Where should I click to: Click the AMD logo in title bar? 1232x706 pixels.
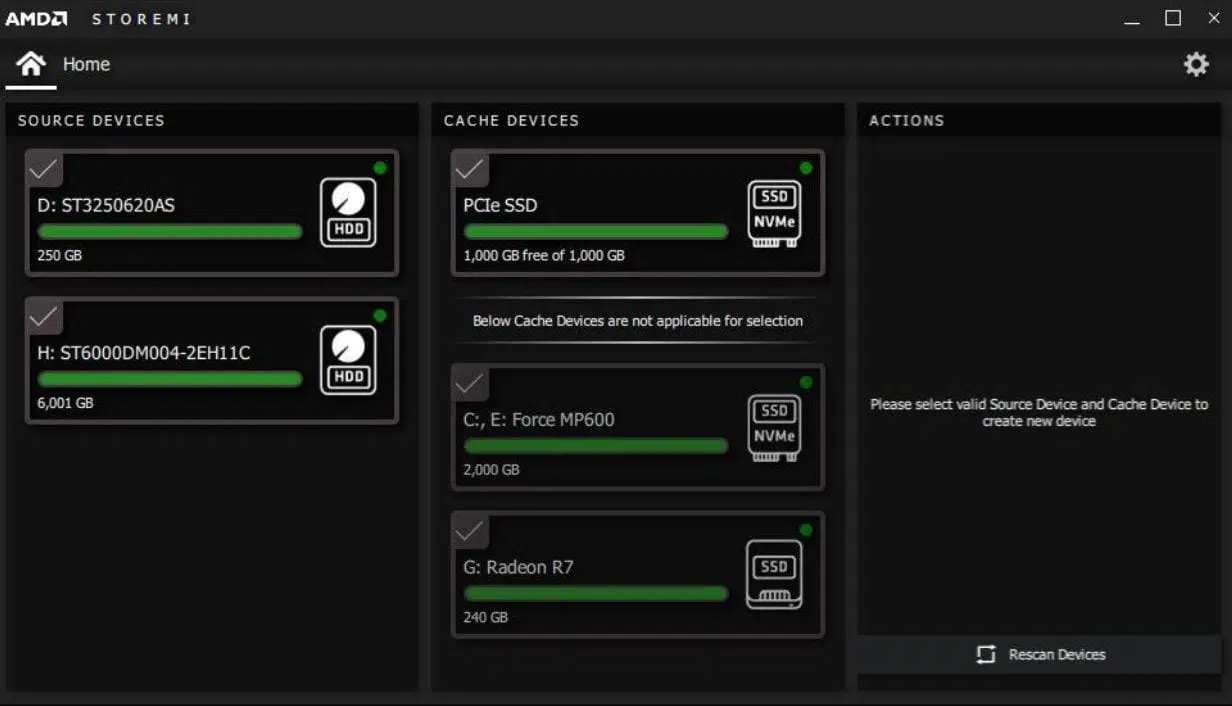36,19
